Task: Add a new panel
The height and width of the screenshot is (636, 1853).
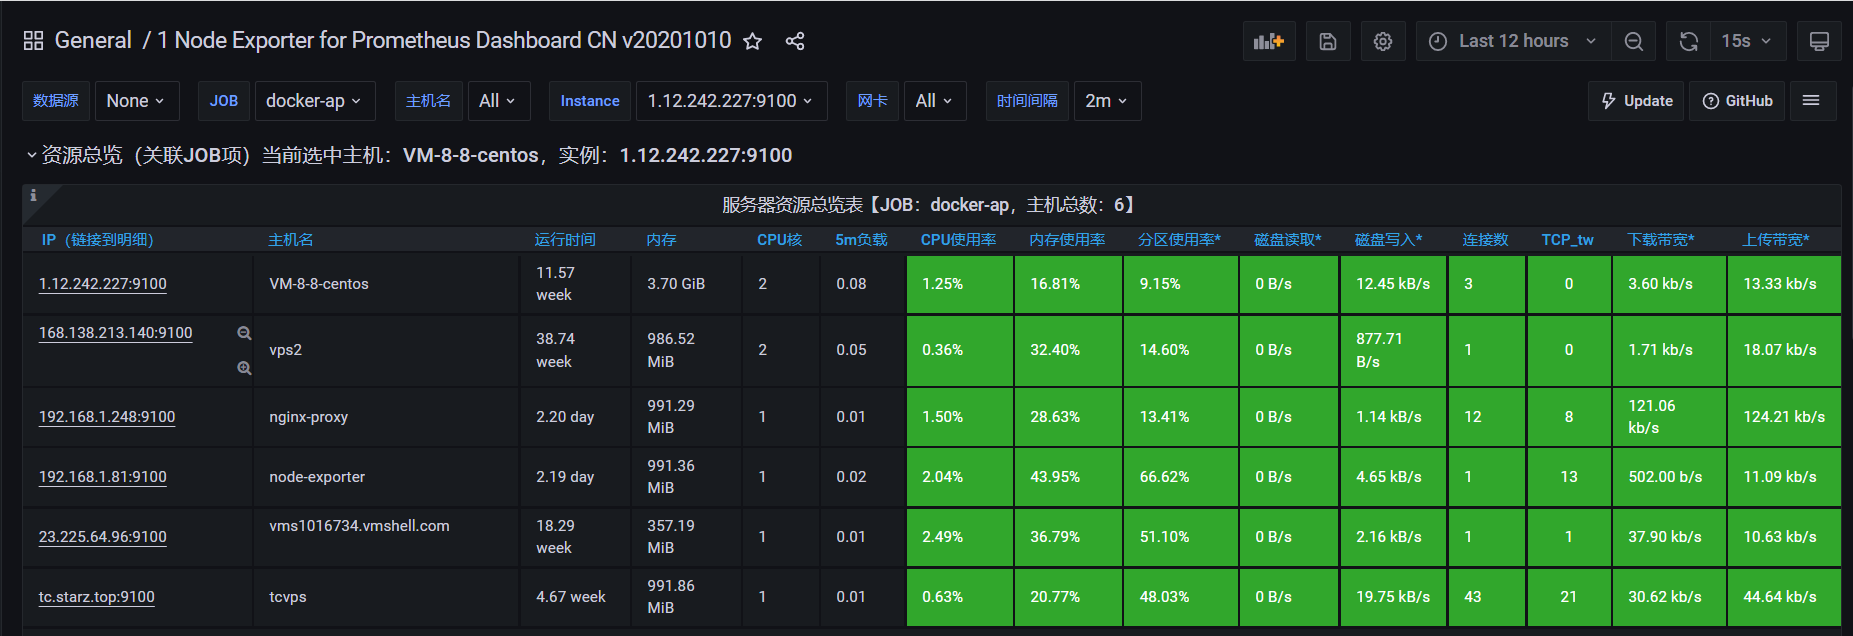Action: (x=1269, y=41)
